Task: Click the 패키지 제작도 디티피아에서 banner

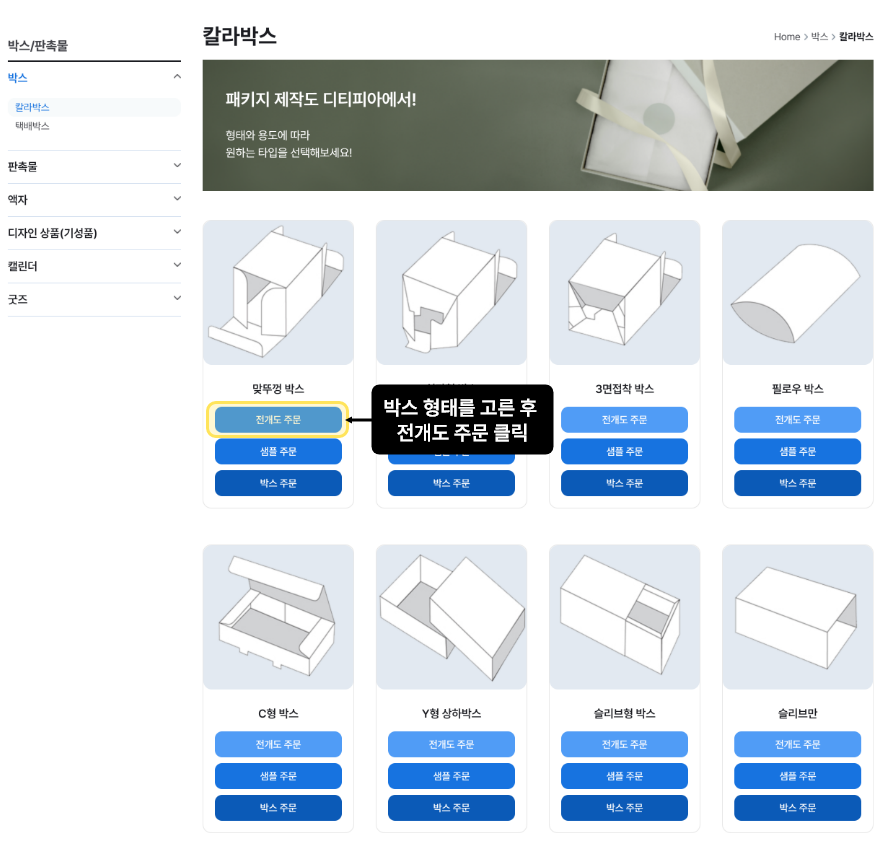Action: pos(538,125)
